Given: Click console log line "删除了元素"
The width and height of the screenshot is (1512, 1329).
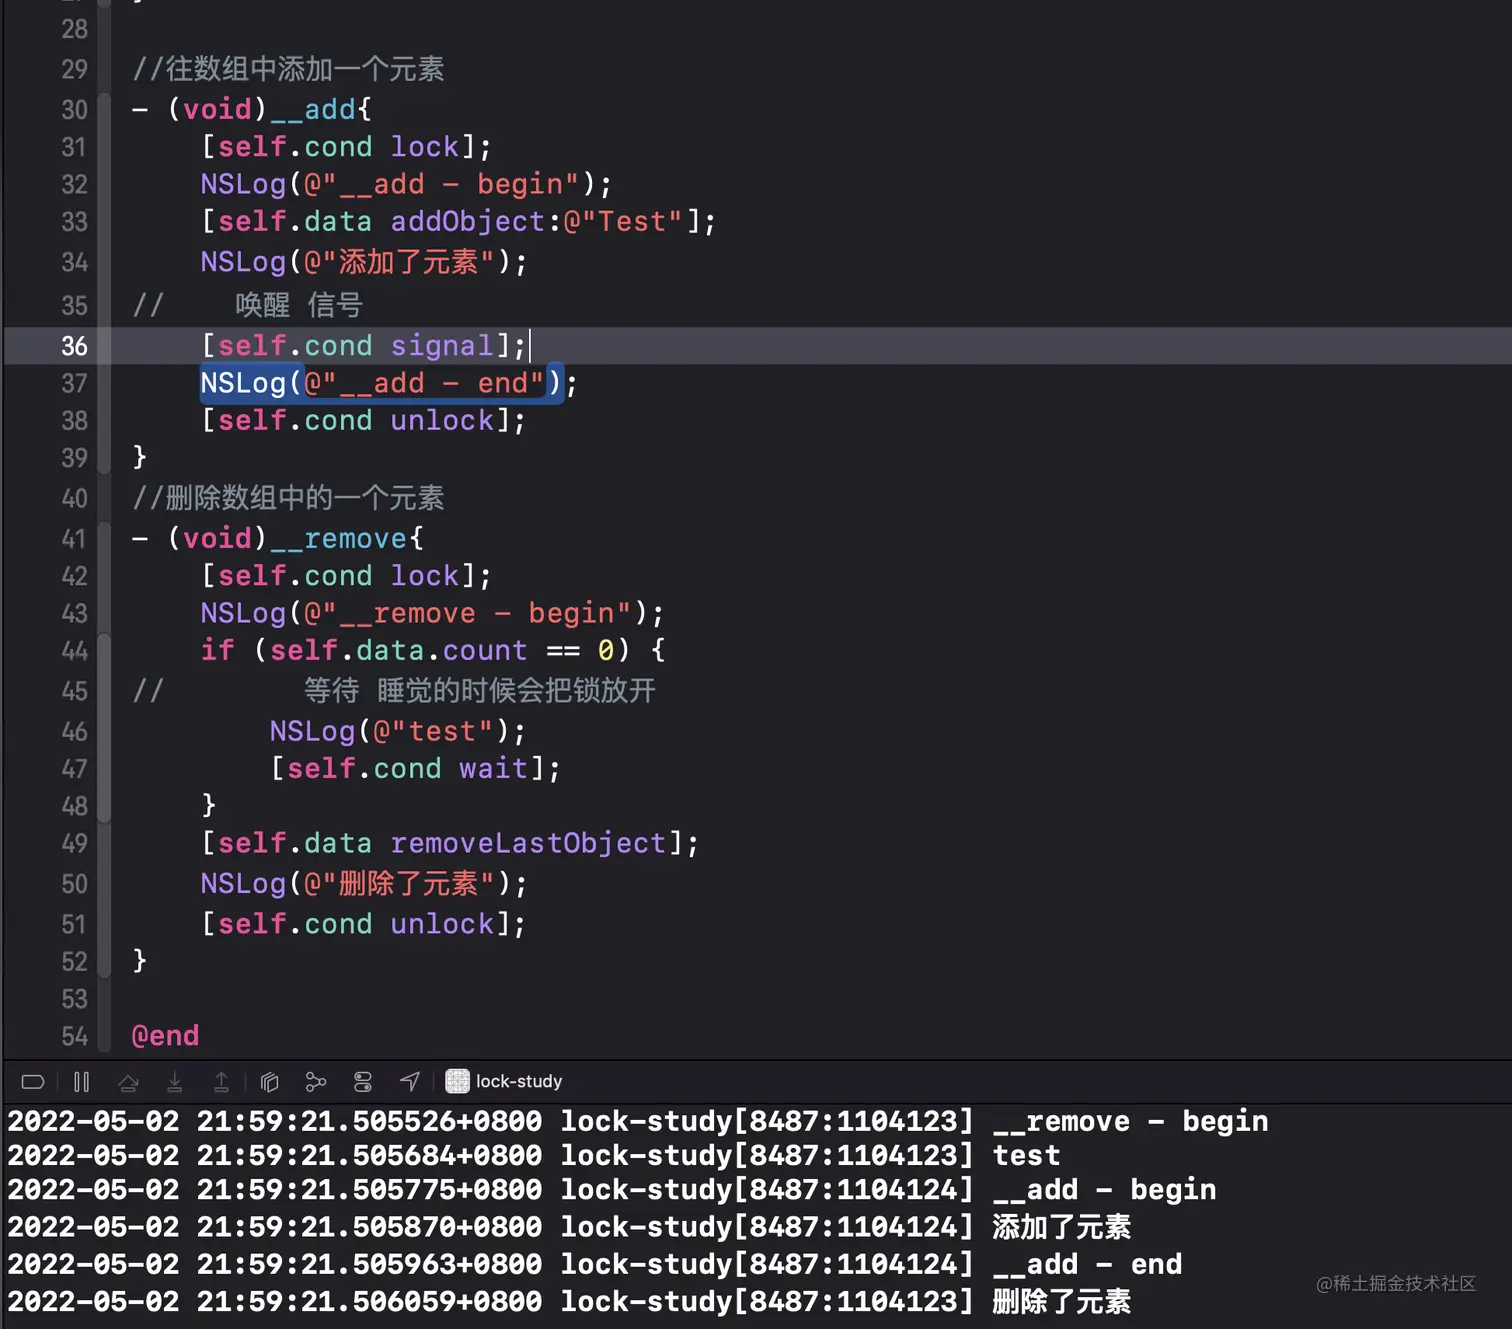Looking at the screenshot, I should 569,1301.
